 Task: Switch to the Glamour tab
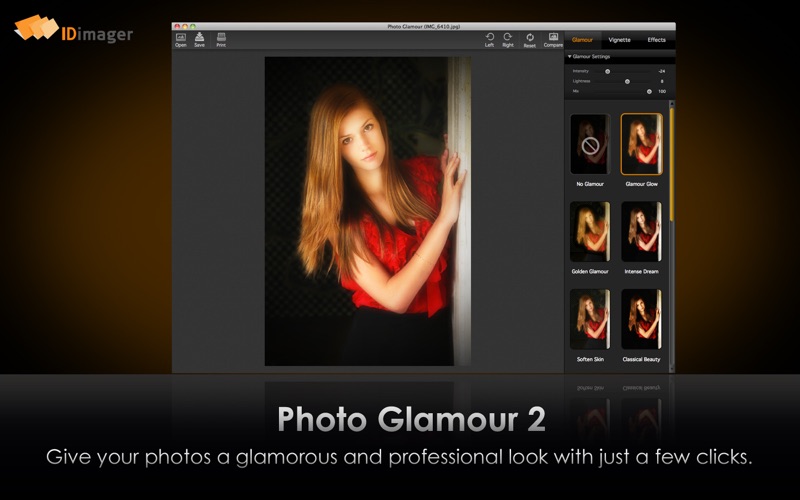tap(582, 40)
